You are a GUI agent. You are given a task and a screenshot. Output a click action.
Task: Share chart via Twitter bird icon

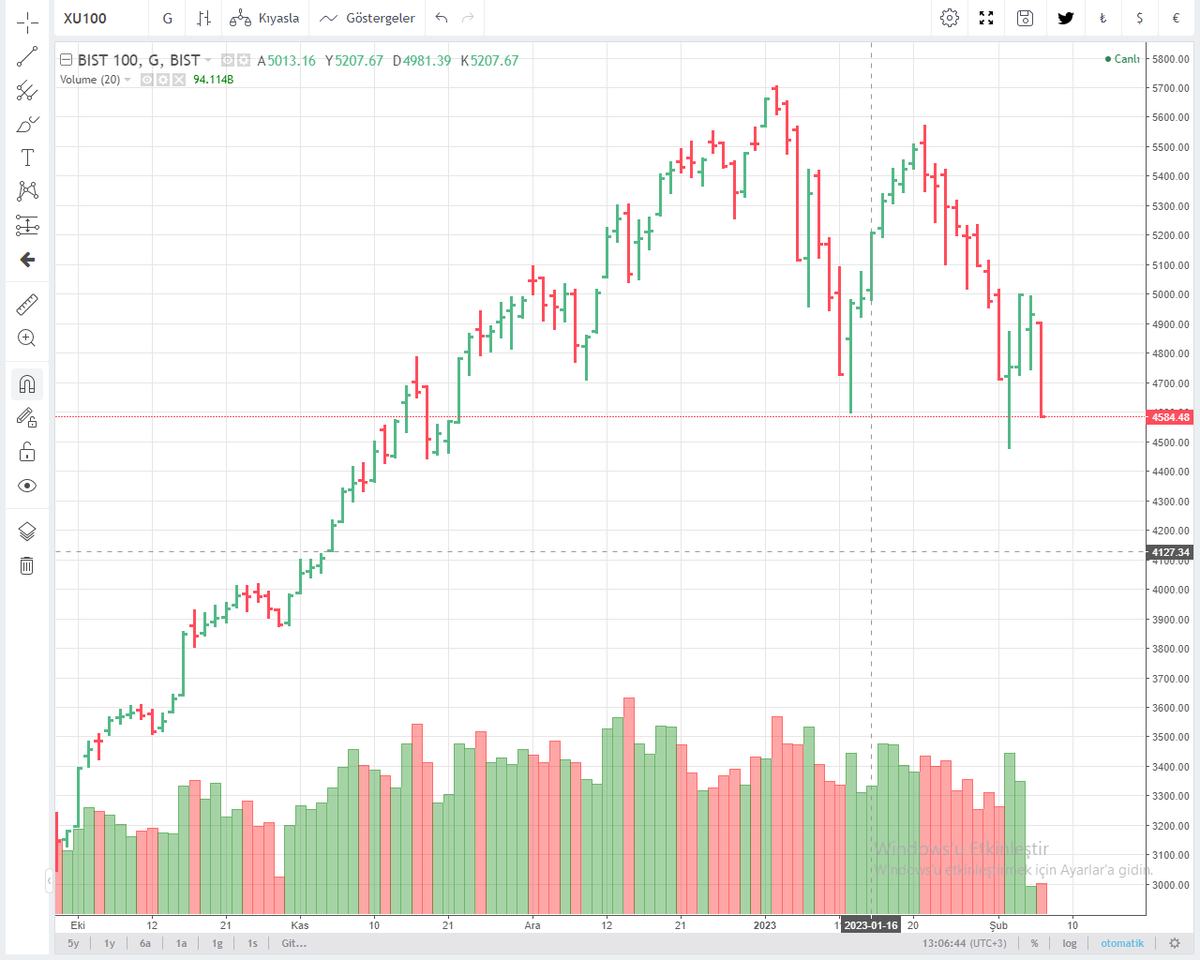click(x=1066, y=18)
